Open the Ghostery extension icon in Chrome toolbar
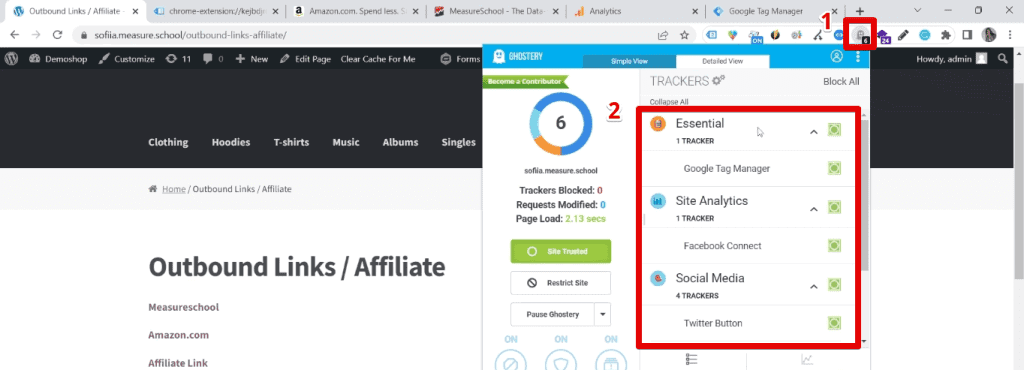The image size is (1024, 370). click(861, 35)
